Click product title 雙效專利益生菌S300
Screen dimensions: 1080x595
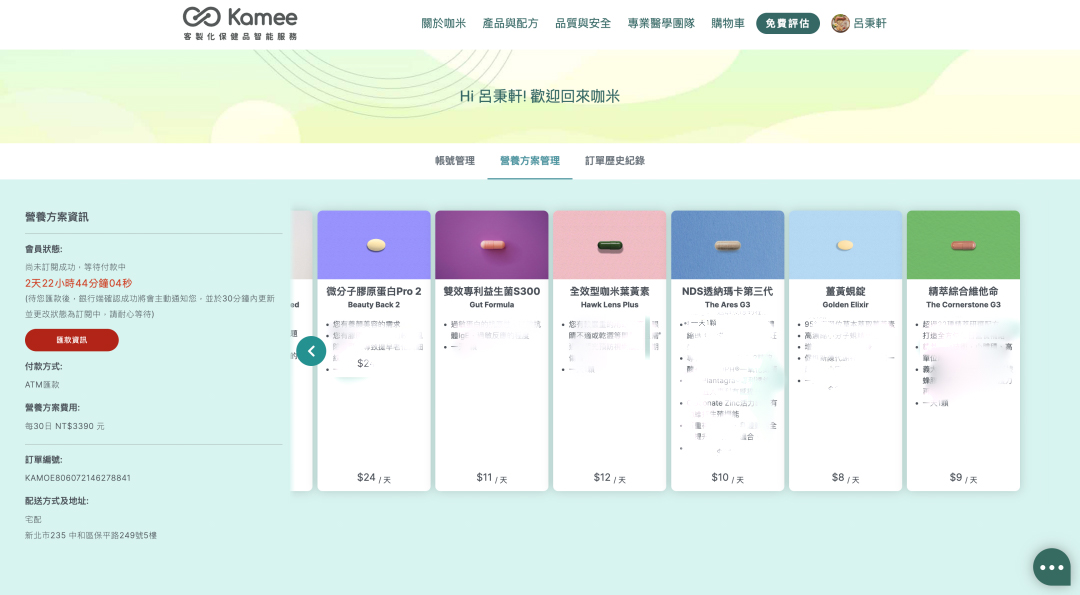[x=492, y=291]
